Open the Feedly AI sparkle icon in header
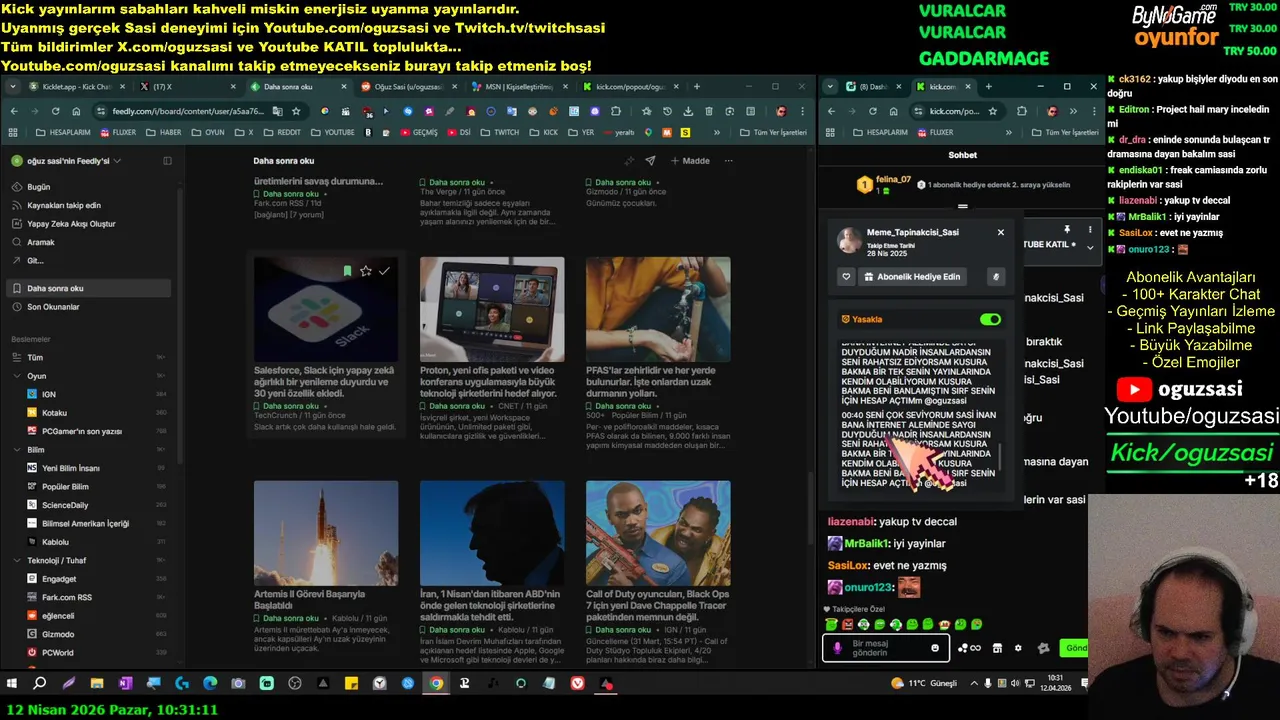The height and width of the screenshot is (720, 1280). (629, 160)
